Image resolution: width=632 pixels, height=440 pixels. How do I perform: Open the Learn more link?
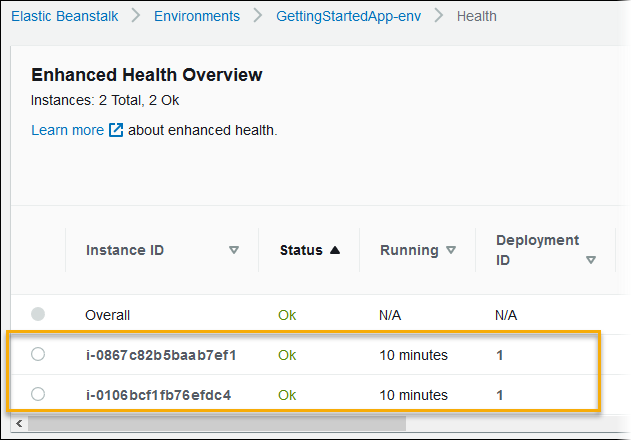(67, 130)
